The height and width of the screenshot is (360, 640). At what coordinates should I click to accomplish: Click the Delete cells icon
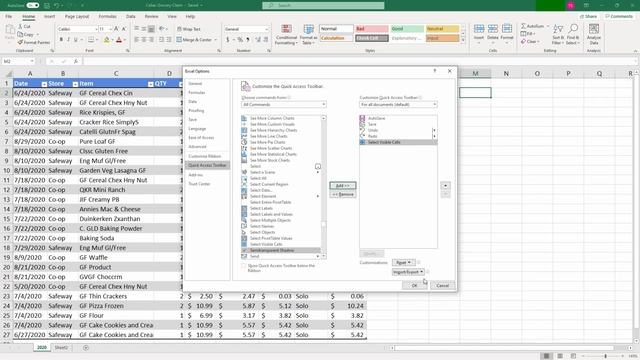coord(493,29)
